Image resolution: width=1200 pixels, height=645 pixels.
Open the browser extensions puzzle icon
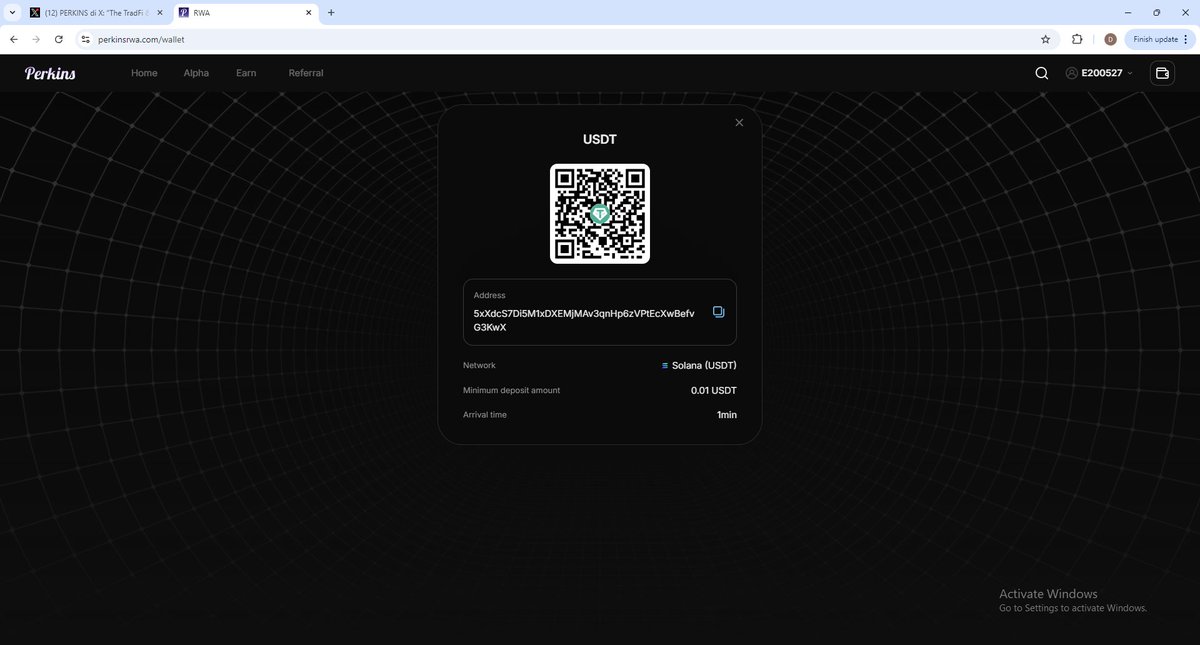(1077, 39)
